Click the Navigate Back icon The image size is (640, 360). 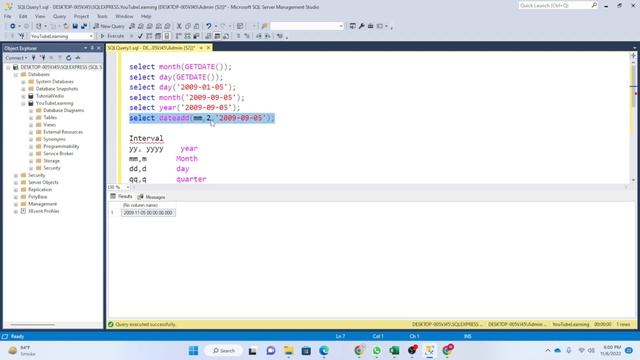pos(13,26)
